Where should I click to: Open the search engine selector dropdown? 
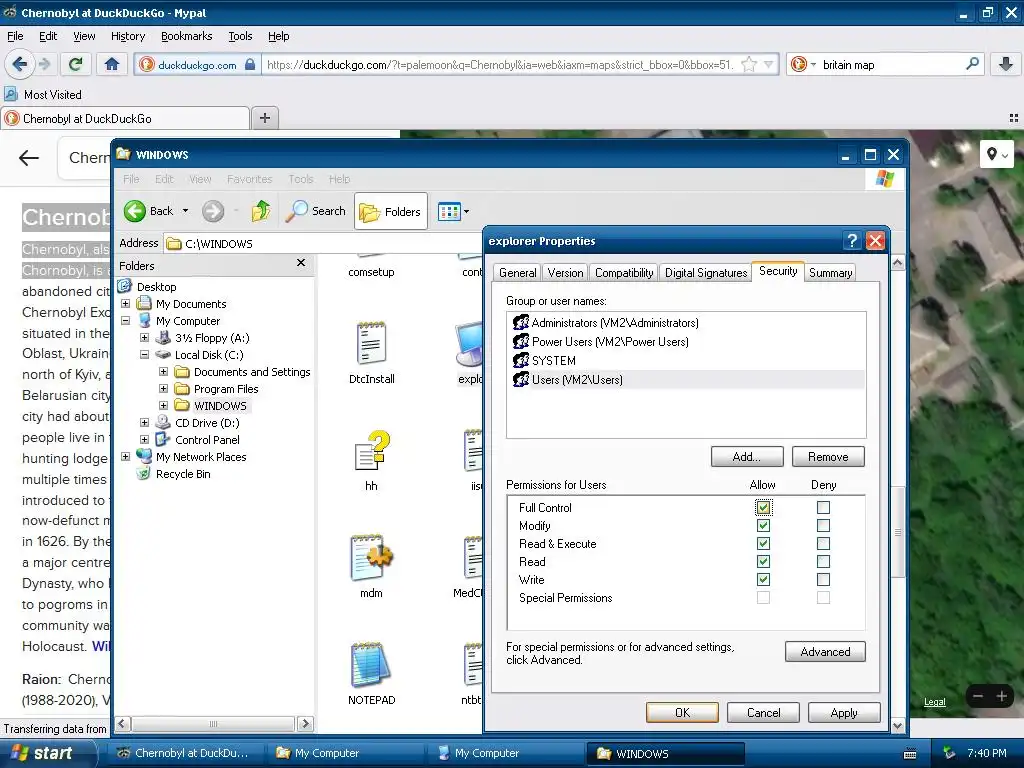[x=813, y=65]
